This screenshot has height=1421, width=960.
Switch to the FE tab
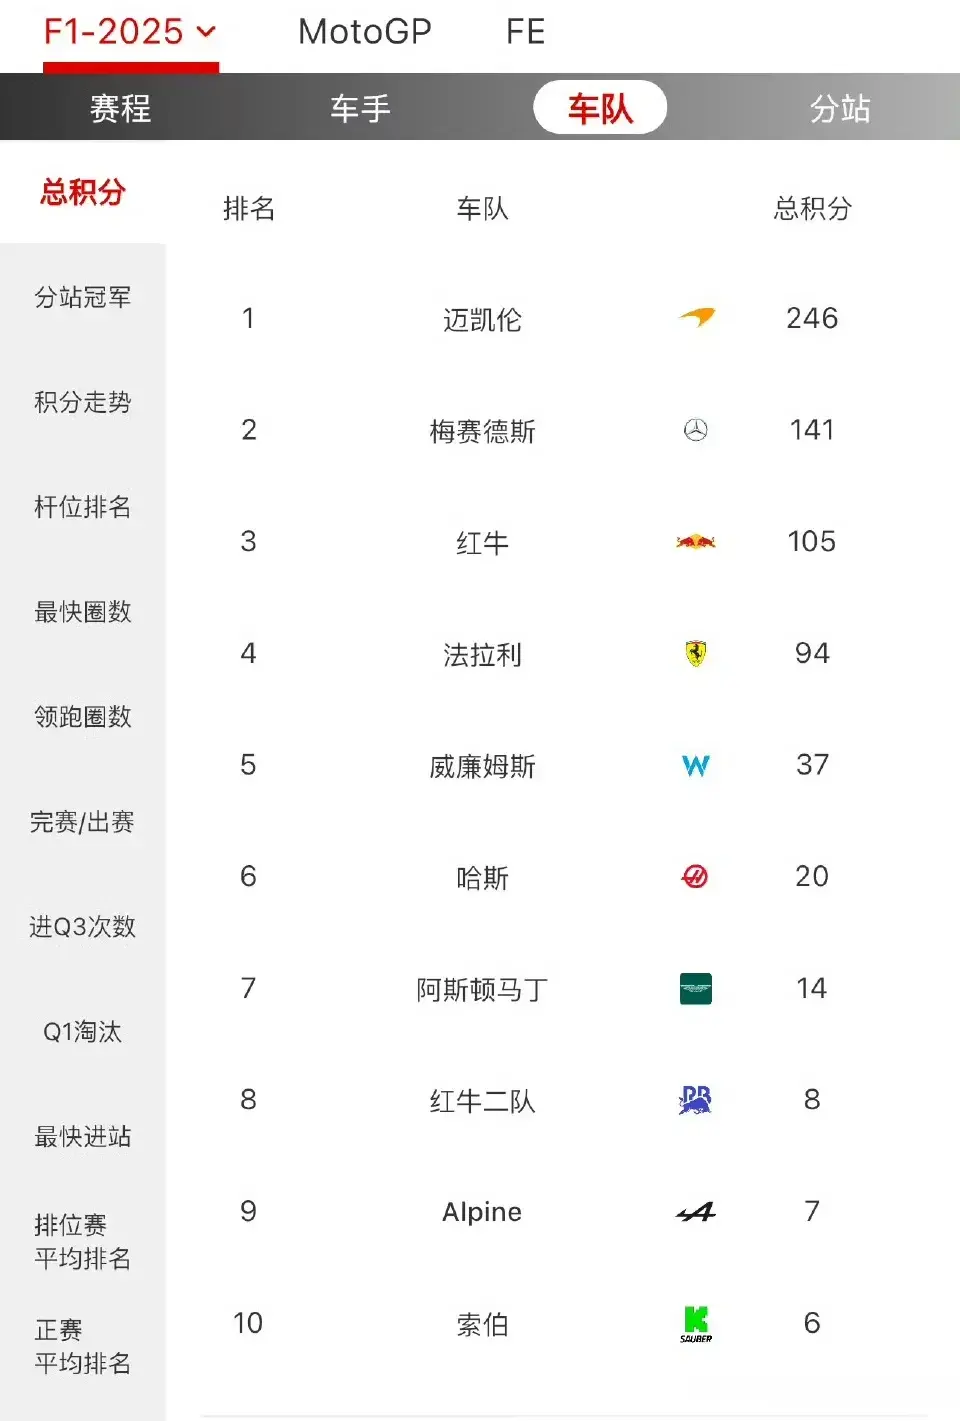(525, 32)
